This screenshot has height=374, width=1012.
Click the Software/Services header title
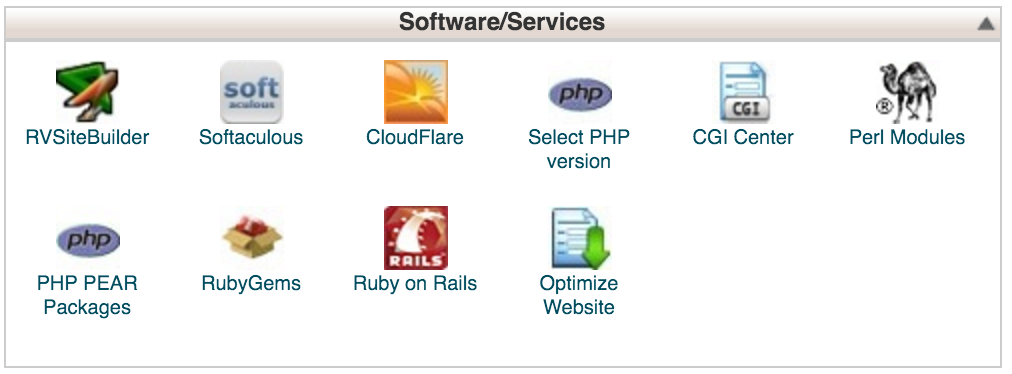pyautogui.click(x=501, y=22)
